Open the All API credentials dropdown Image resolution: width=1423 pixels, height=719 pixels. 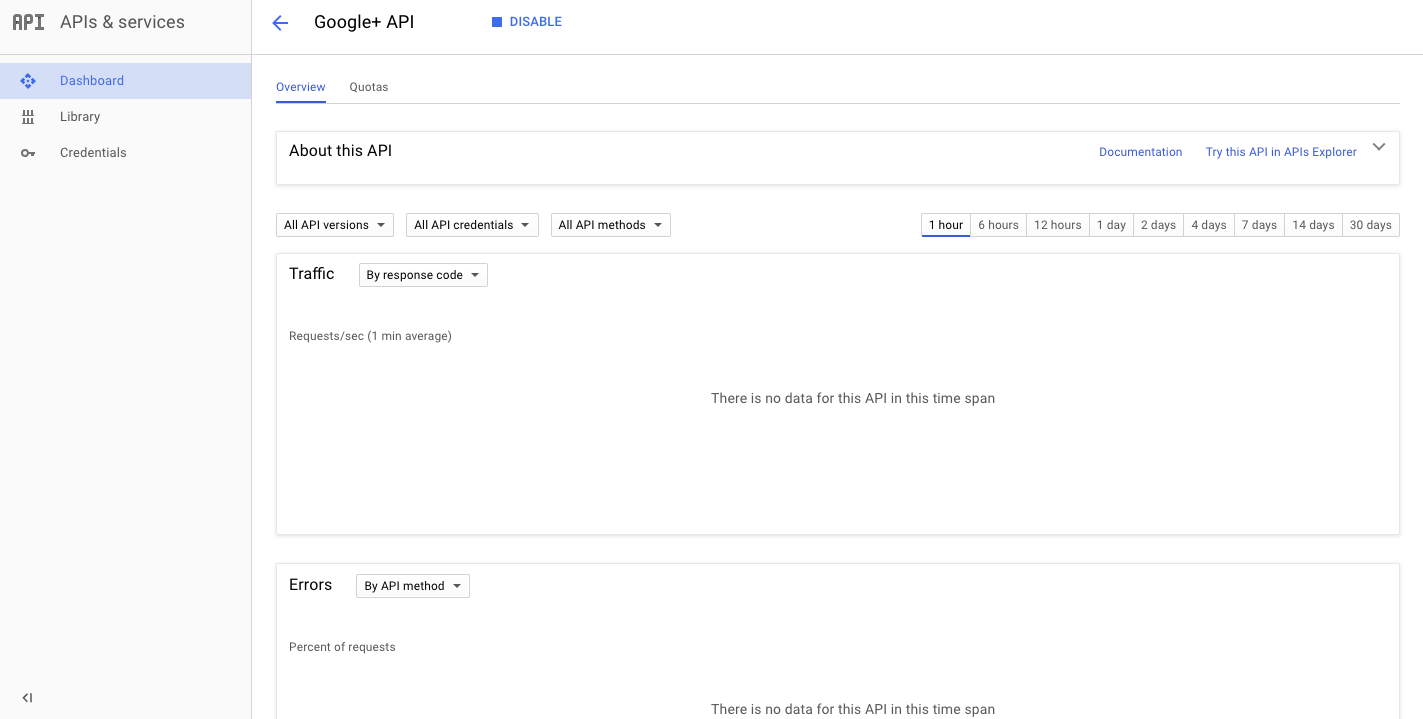click(472, 225)
